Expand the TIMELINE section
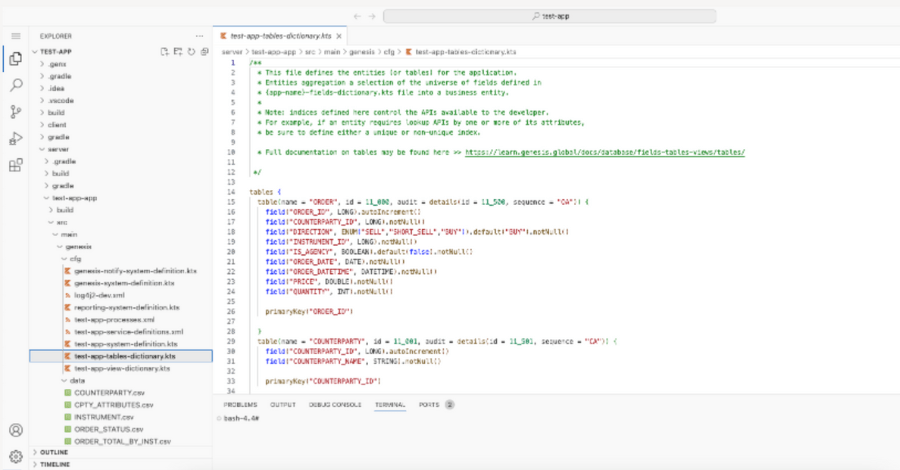900x470 pixels. 55,464
